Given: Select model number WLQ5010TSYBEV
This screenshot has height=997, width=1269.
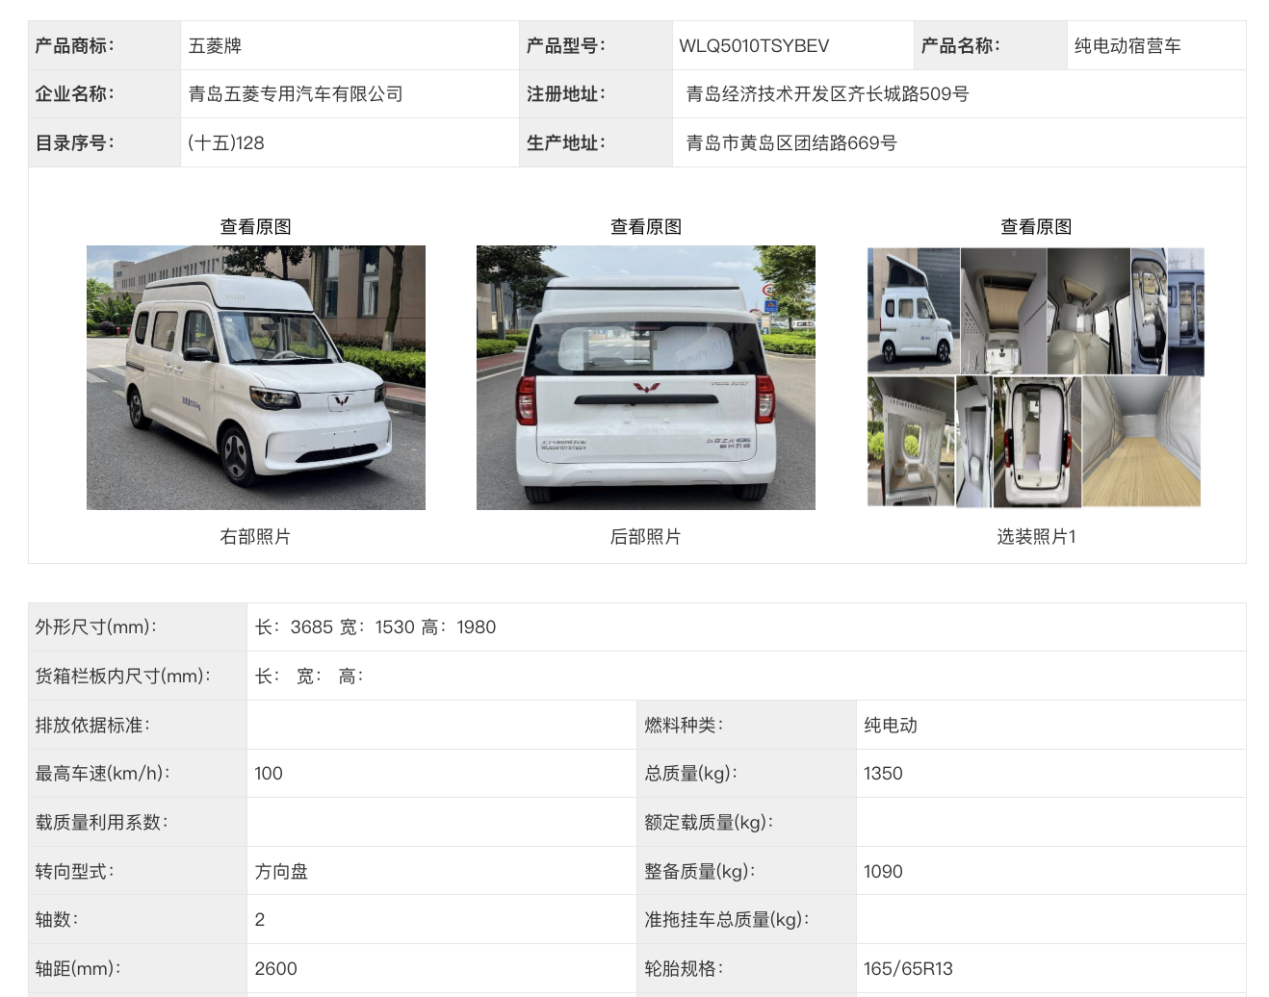Looking at the screenshot, I should (x=754, y=46).
